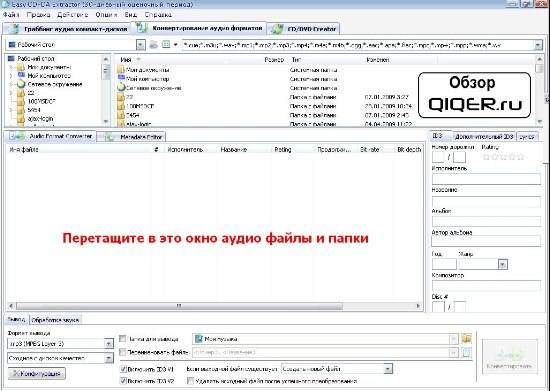Image resolution: width=550 pixels, height=391 pixels.
Task: Click the Bit rate column header
Action: point(370,150)
